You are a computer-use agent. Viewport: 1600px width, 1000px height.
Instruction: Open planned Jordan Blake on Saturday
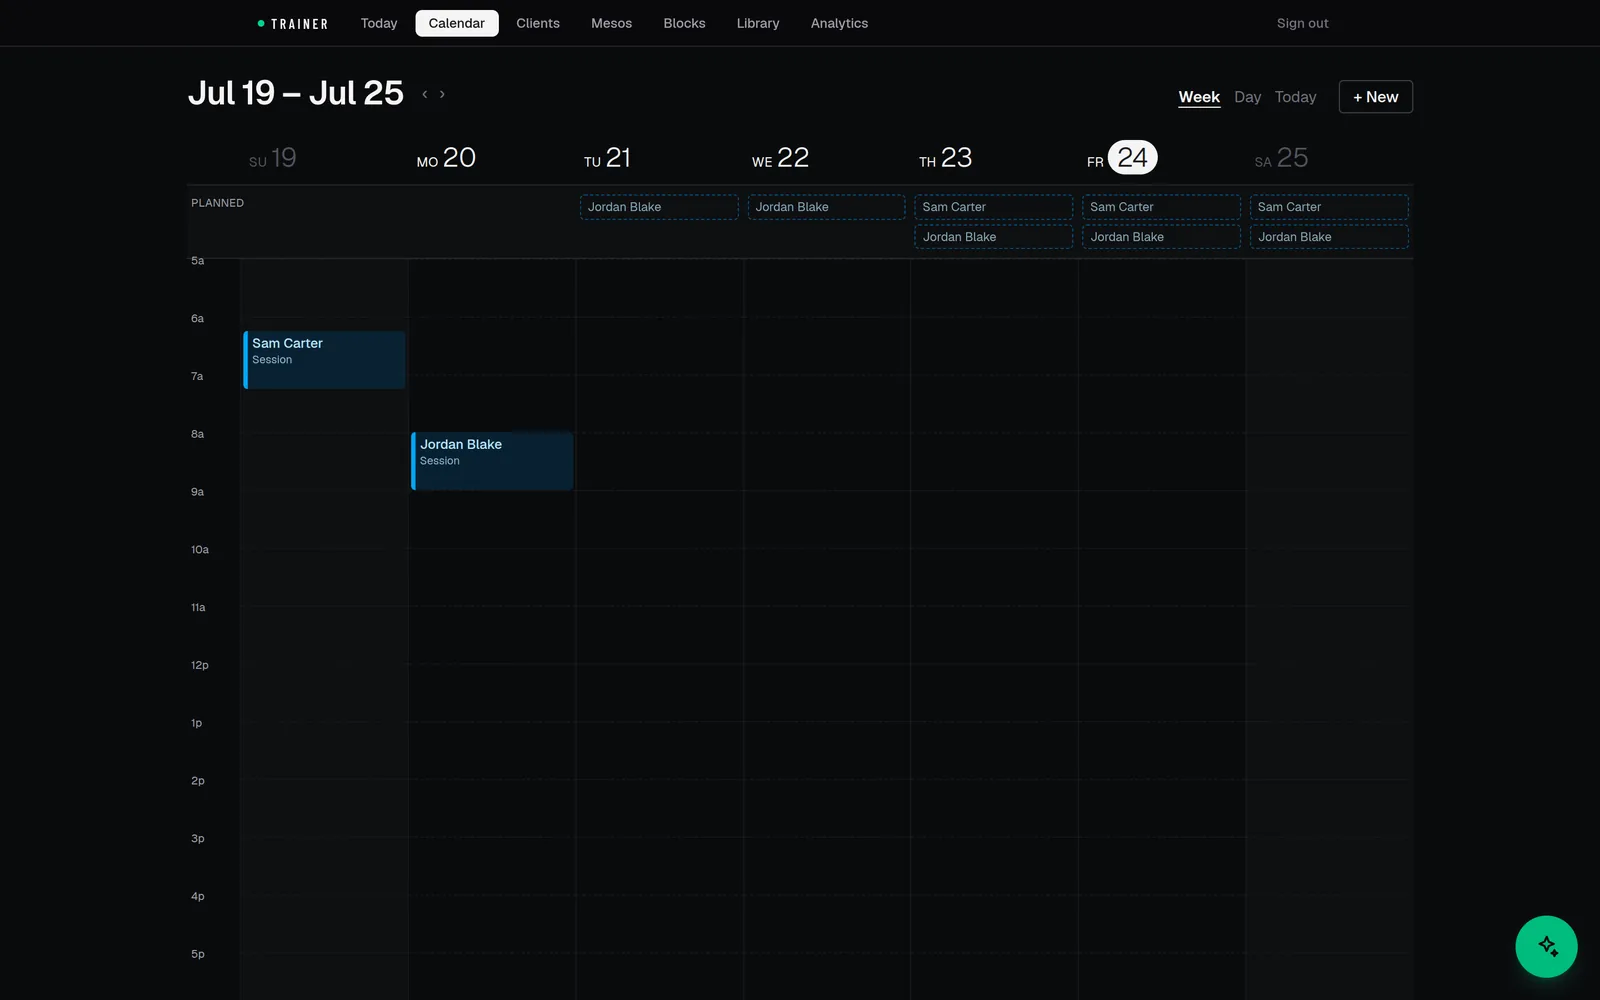click(1329, 237)
